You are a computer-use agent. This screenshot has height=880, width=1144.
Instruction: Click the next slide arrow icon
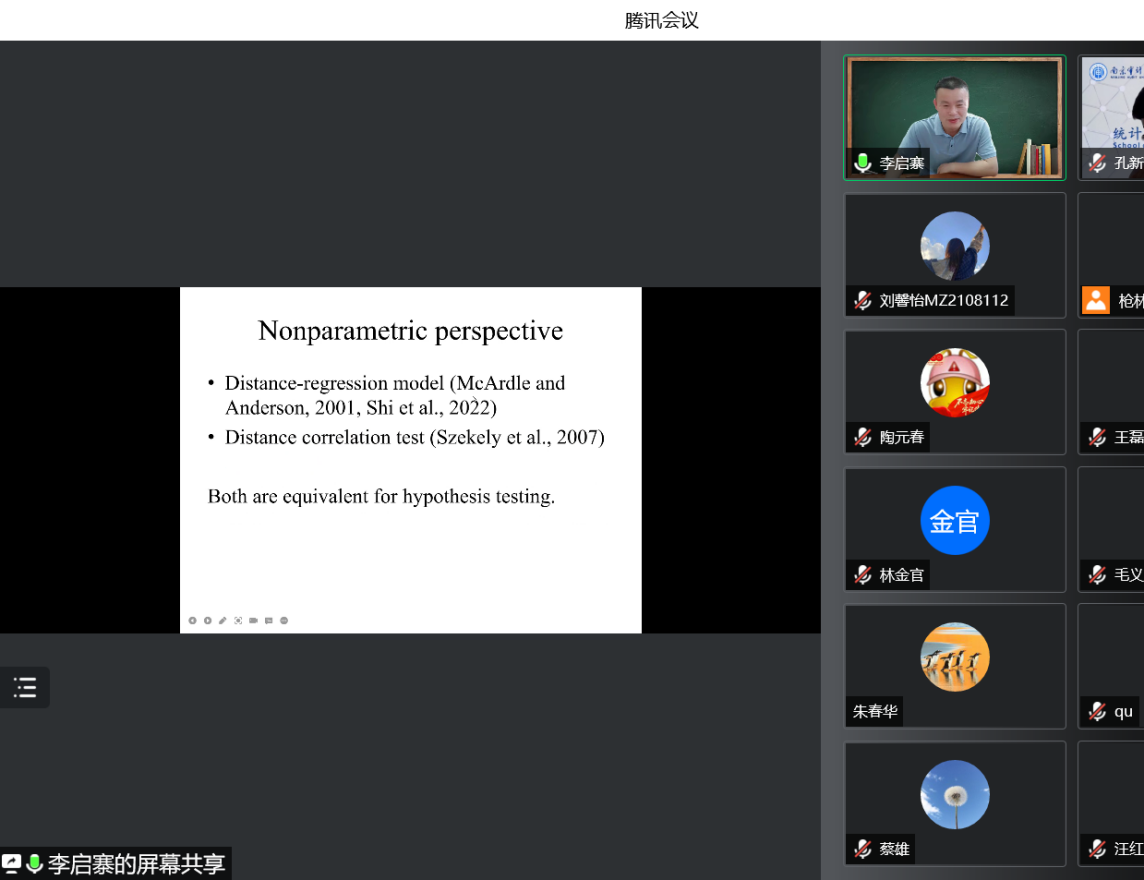pyautogui.click(x=208, y=621)
